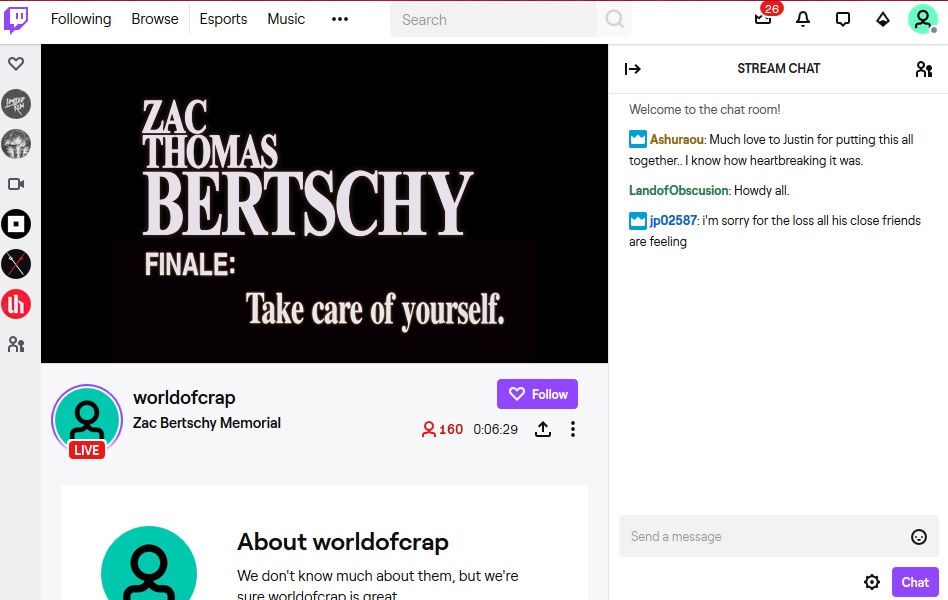948x600 pixels.
Task: Open the Get Bits diamond icon
Action: [883, 19]
